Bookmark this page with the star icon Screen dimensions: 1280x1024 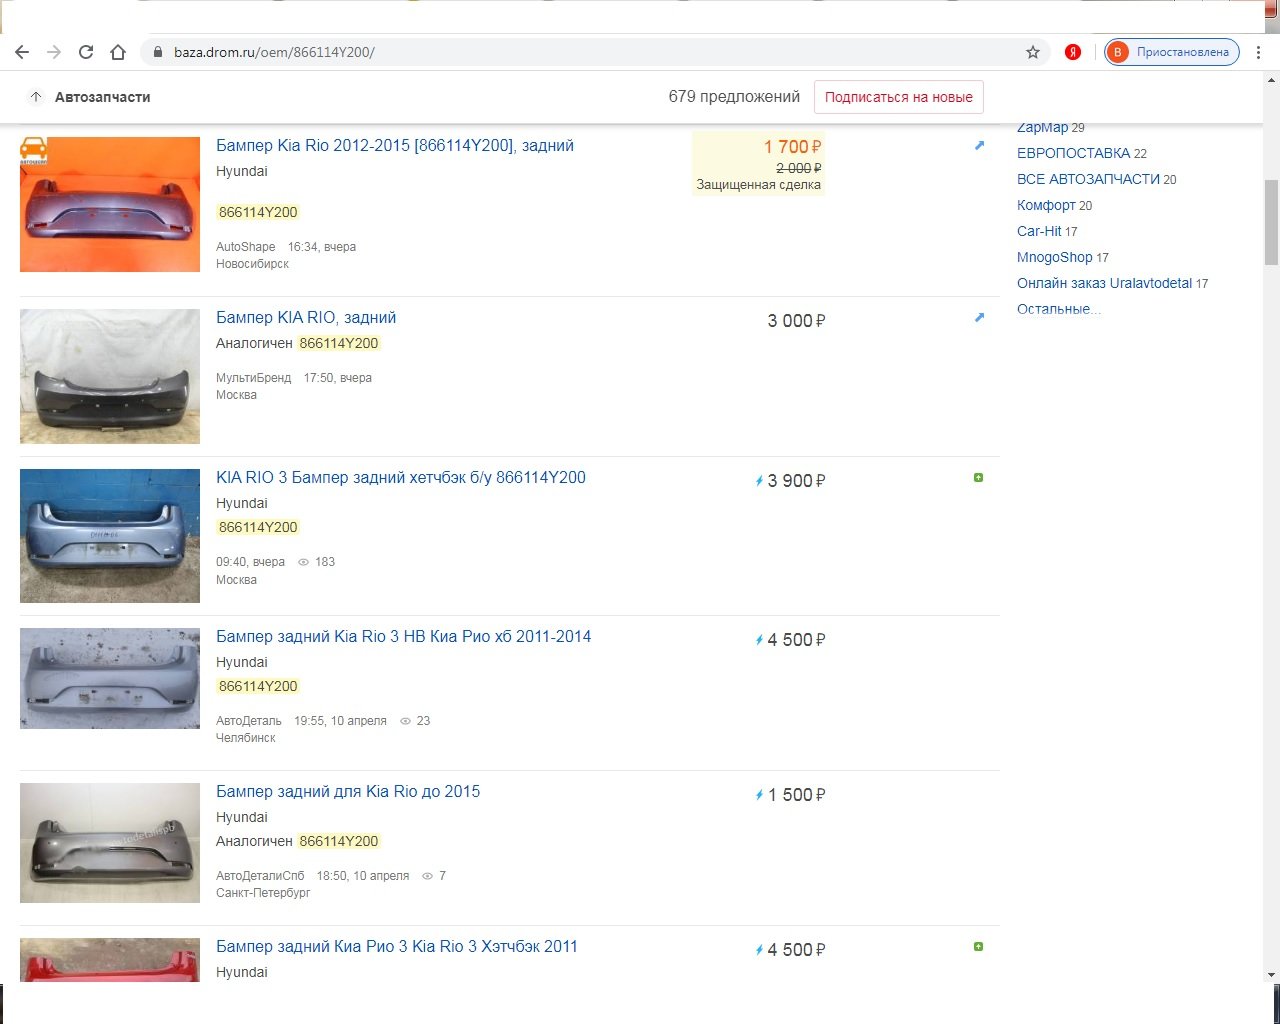[1033, 52]
